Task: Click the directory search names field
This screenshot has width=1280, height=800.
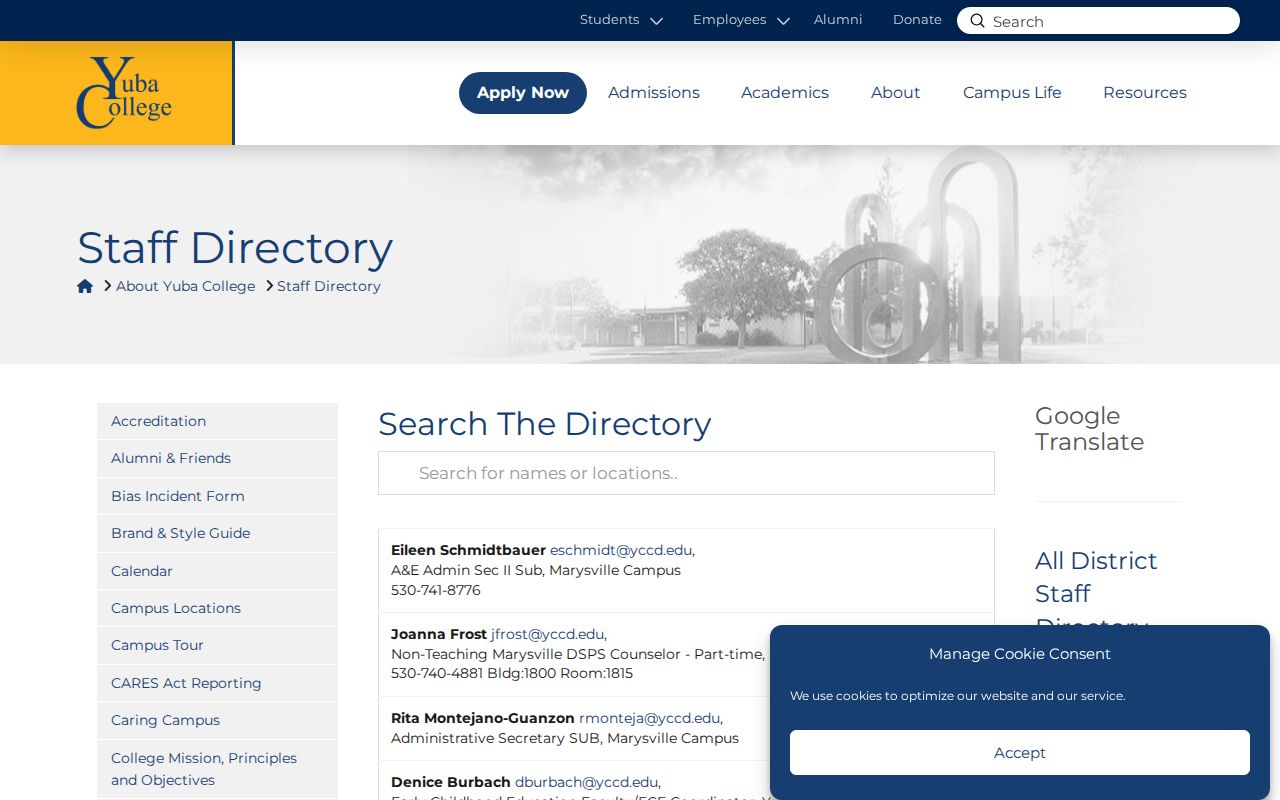Action: tap(686, 473)
